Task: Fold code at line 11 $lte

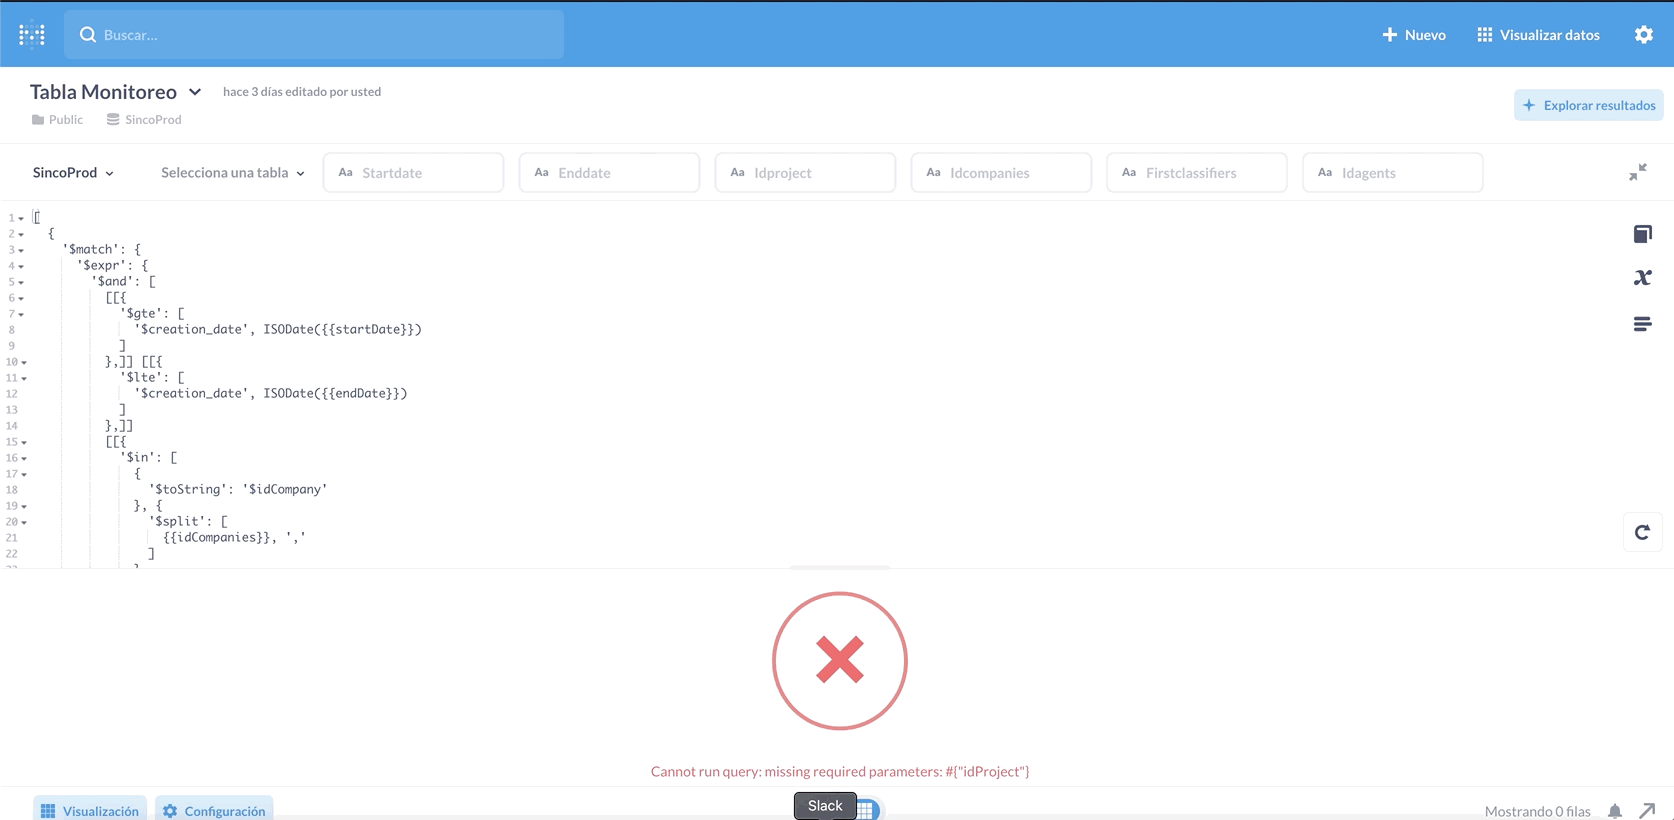Action: pyautogui.click(x=24, y=378)
